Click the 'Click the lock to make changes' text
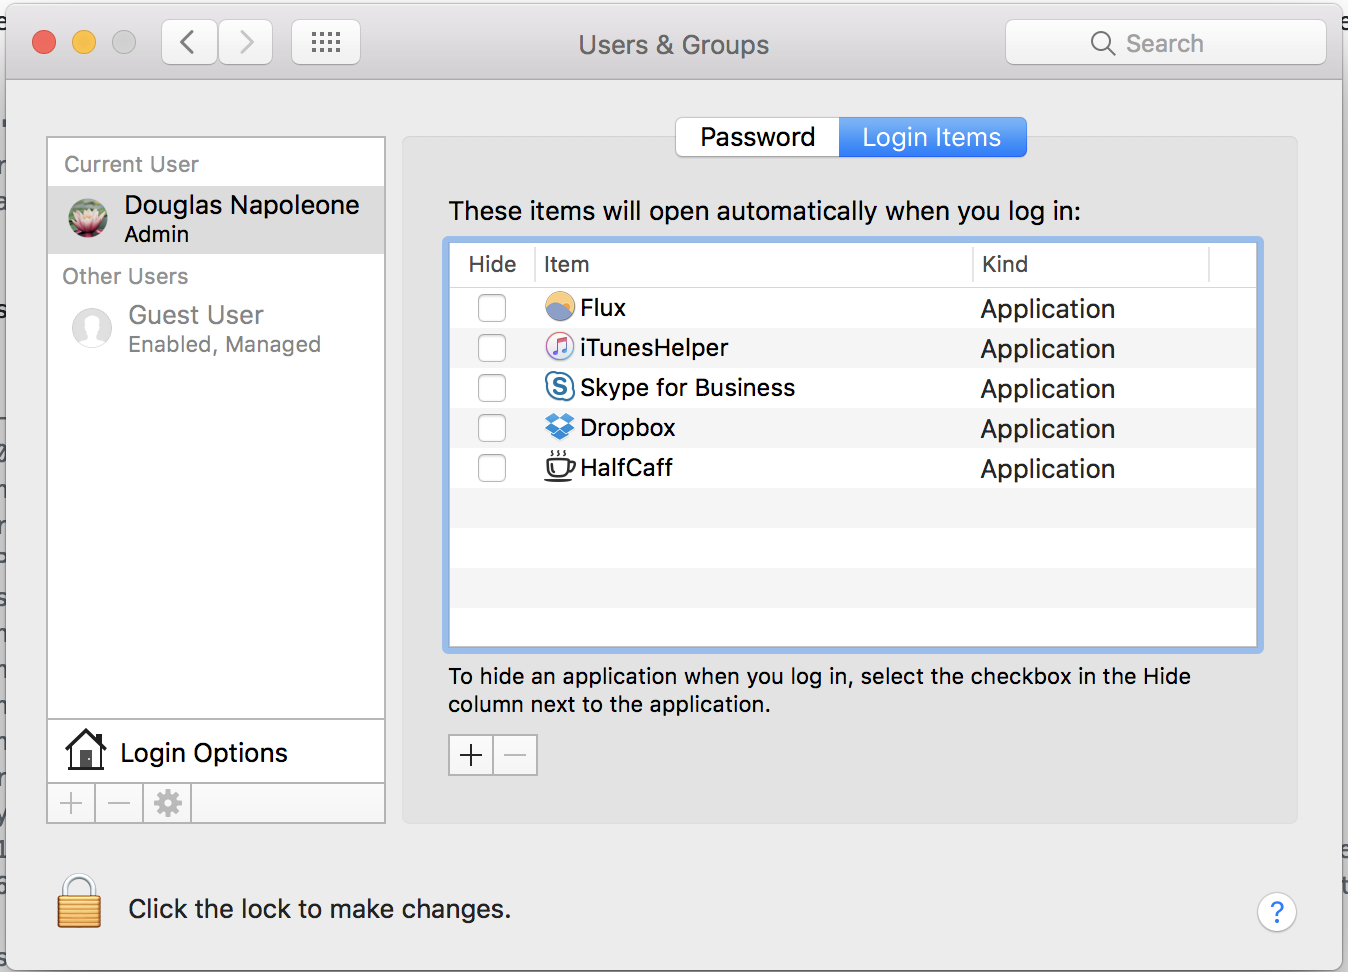The height and width of the screenshot is (972, 1348). [320, 909]
